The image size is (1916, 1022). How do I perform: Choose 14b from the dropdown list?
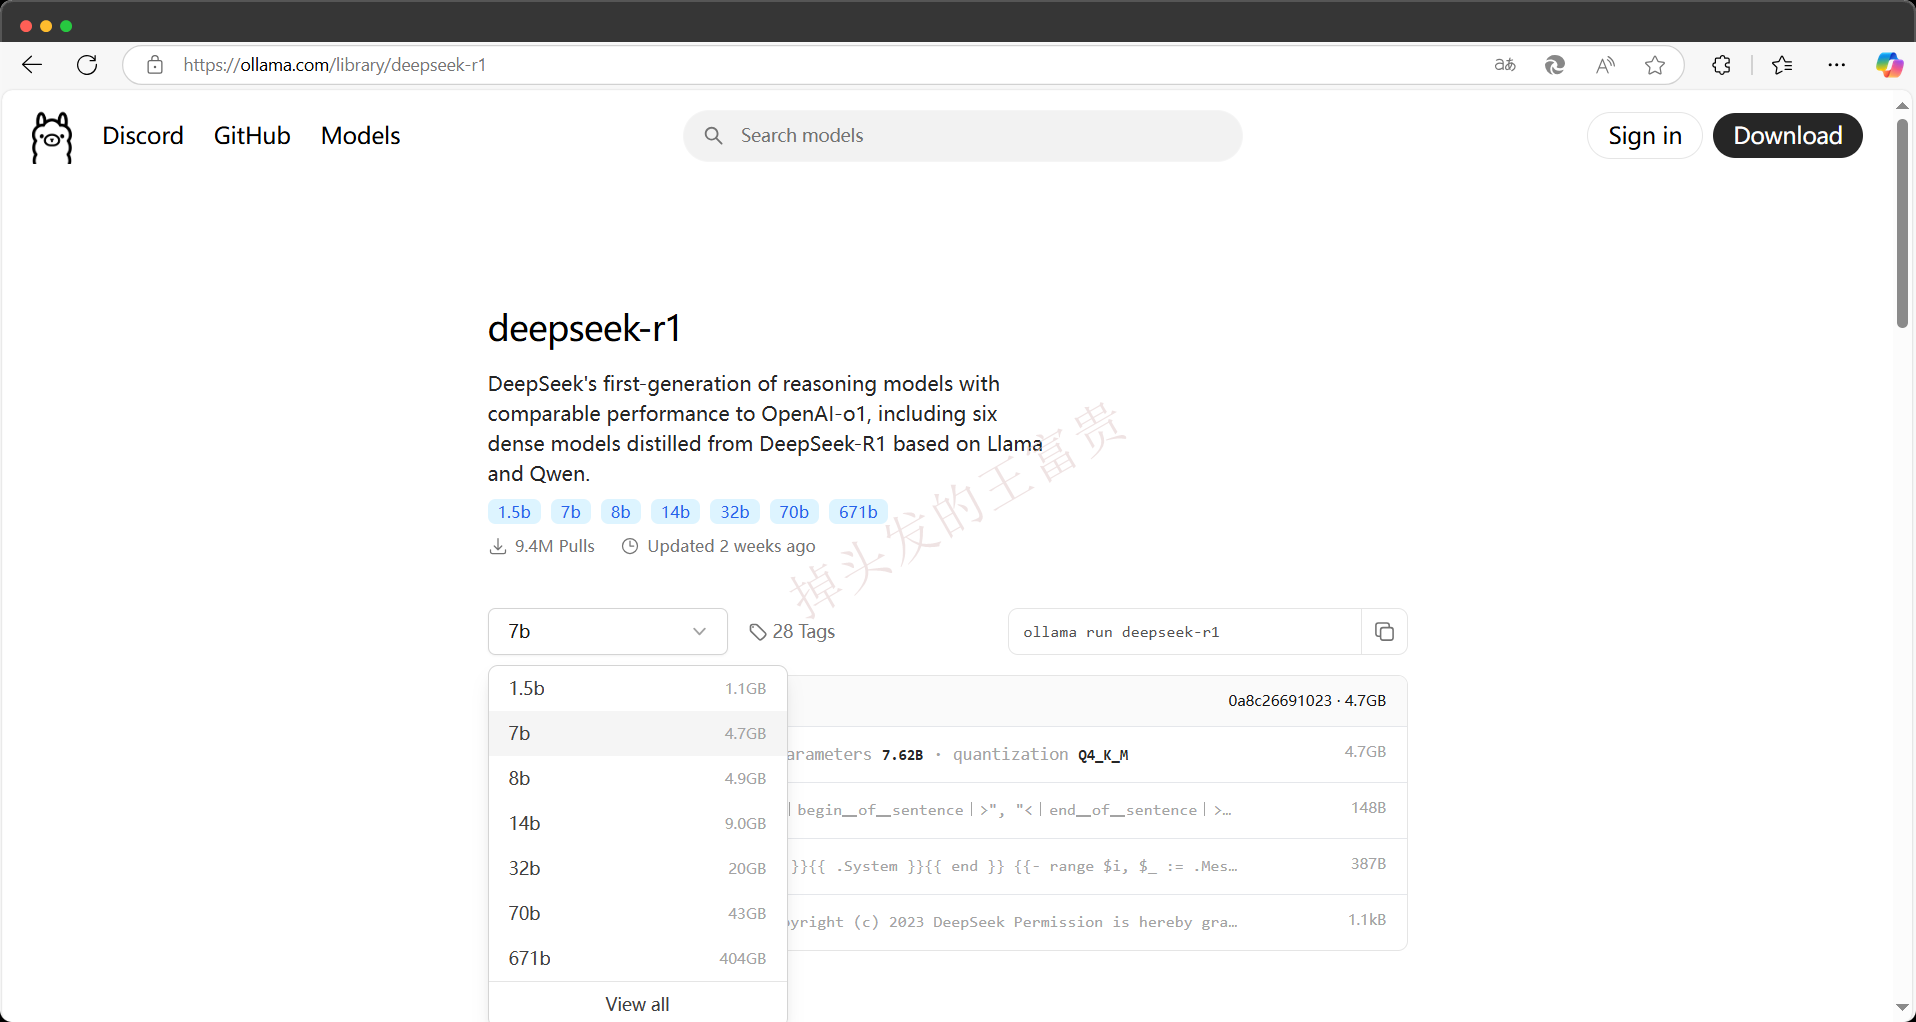[x=638, y=824]
